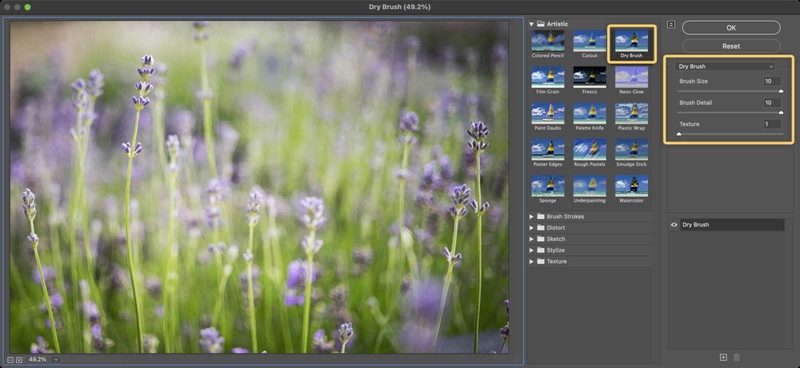The image size is (800, 368).
Task: Apply the Palette Knife filter thumbnail
Action: pos(589,113)
